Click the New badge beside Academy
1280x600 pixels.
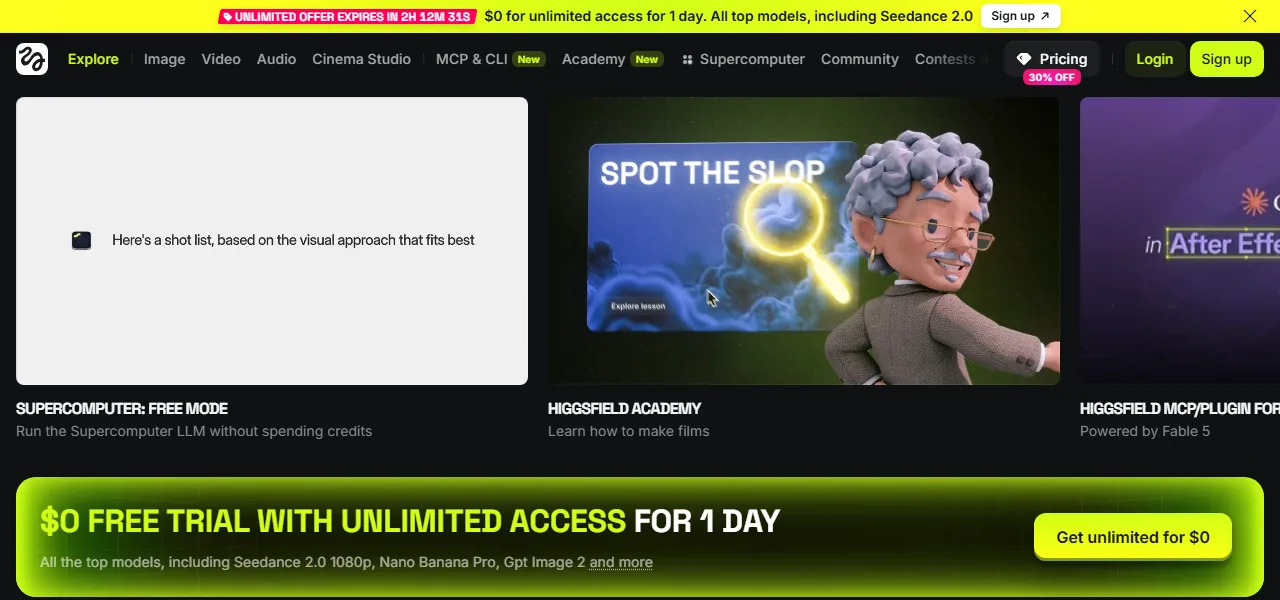pos(647,59)
